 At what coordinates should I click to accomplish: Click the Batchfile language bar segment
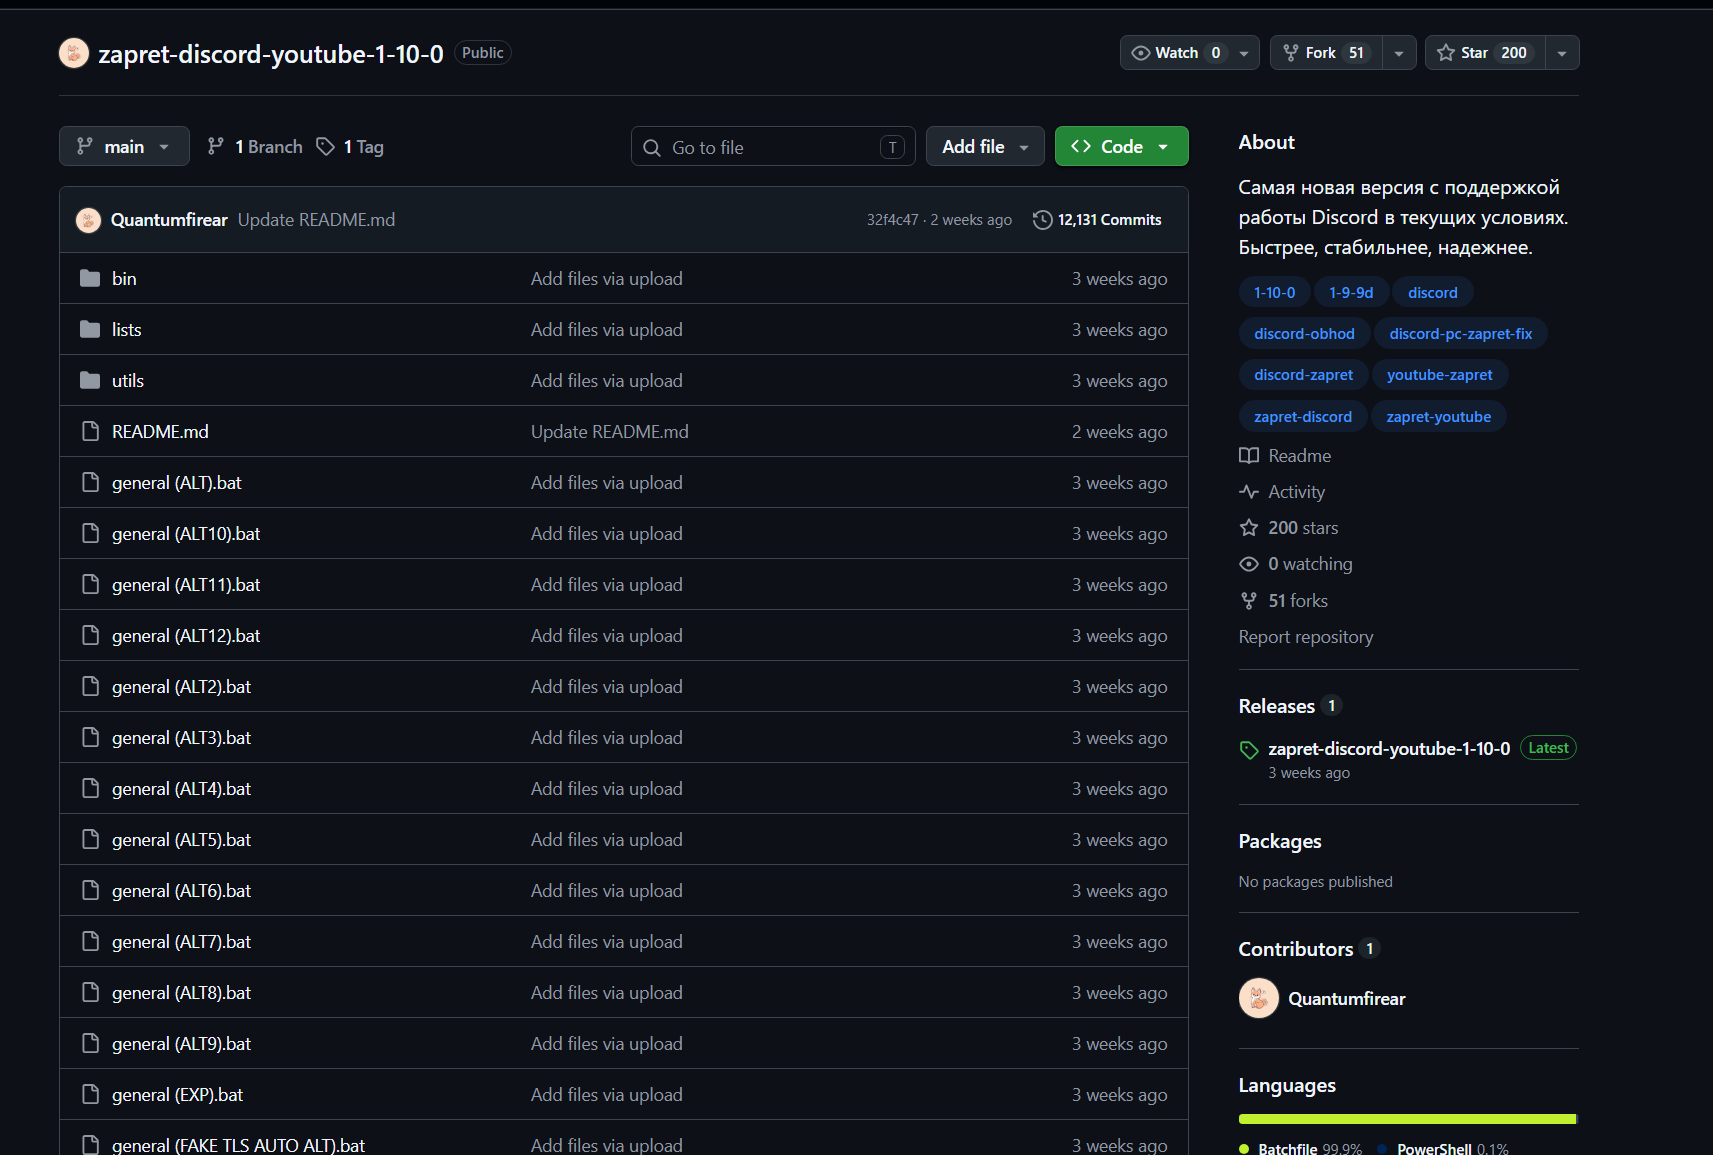point(1406,1119)
